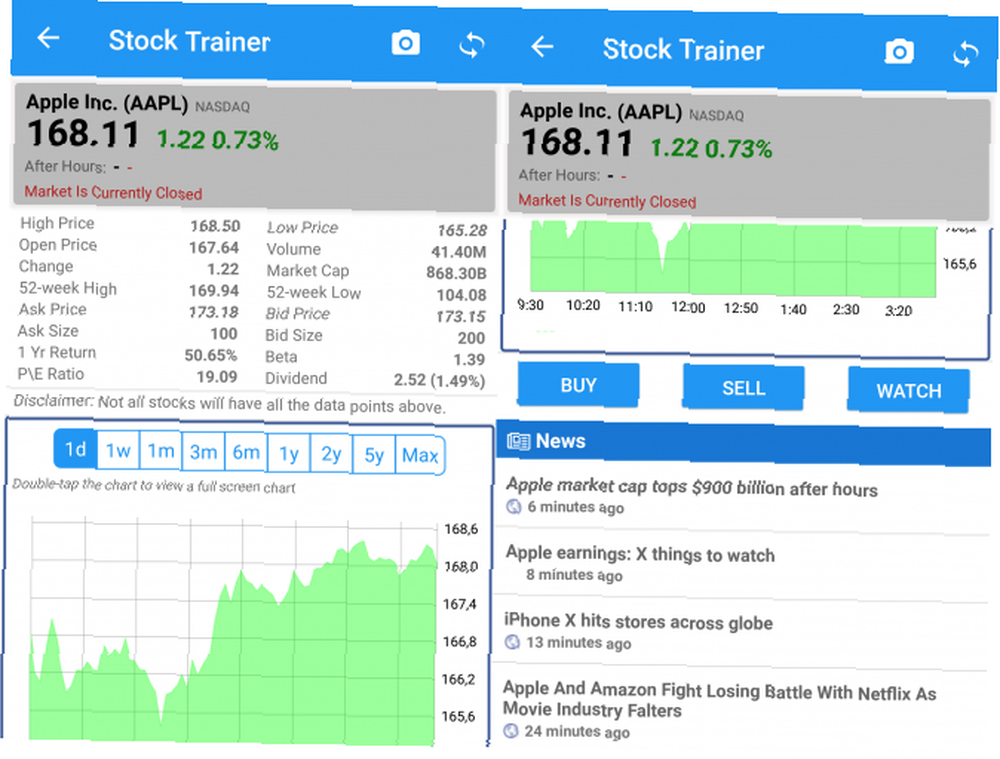Click the Low Price value 165.28
1000x759 pixels.
tap(462, 230)
